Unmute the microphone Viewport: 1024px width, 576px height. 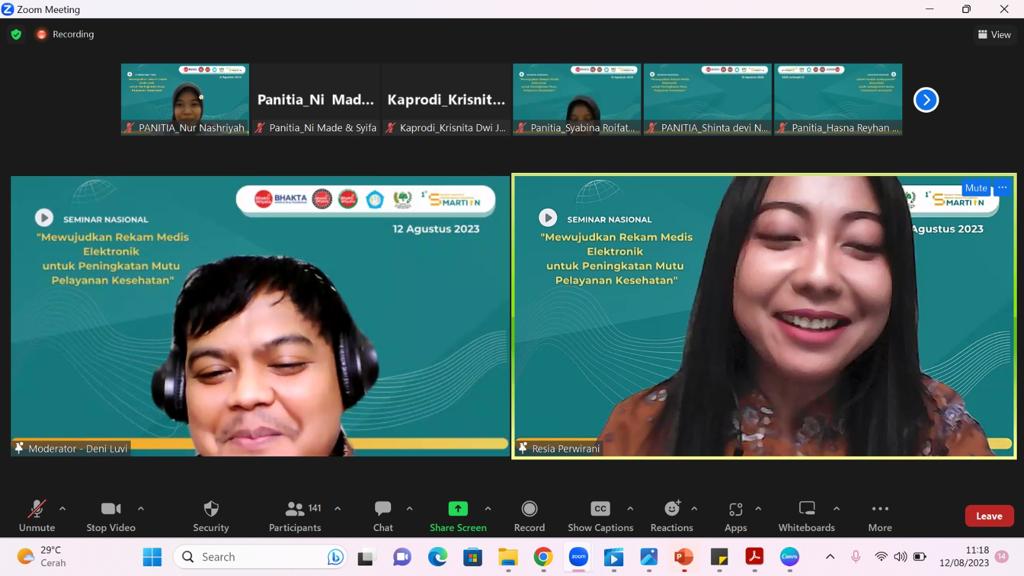pos(37,515)
